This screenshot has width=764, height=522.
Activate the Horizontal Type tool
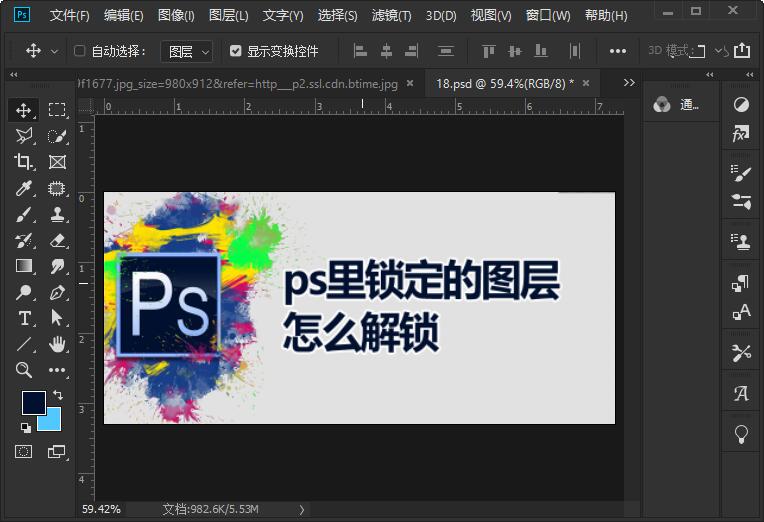[x=23, y=318]
